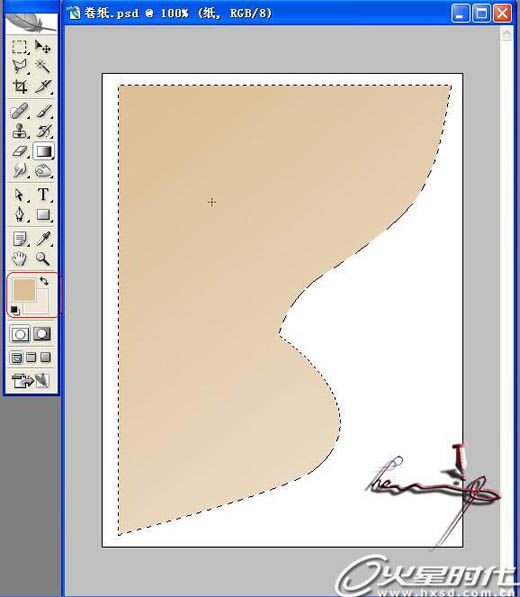The width and height of the screenshot is (520, 597).
Task: Activate the Zoom tool
Action: [43, 259]
